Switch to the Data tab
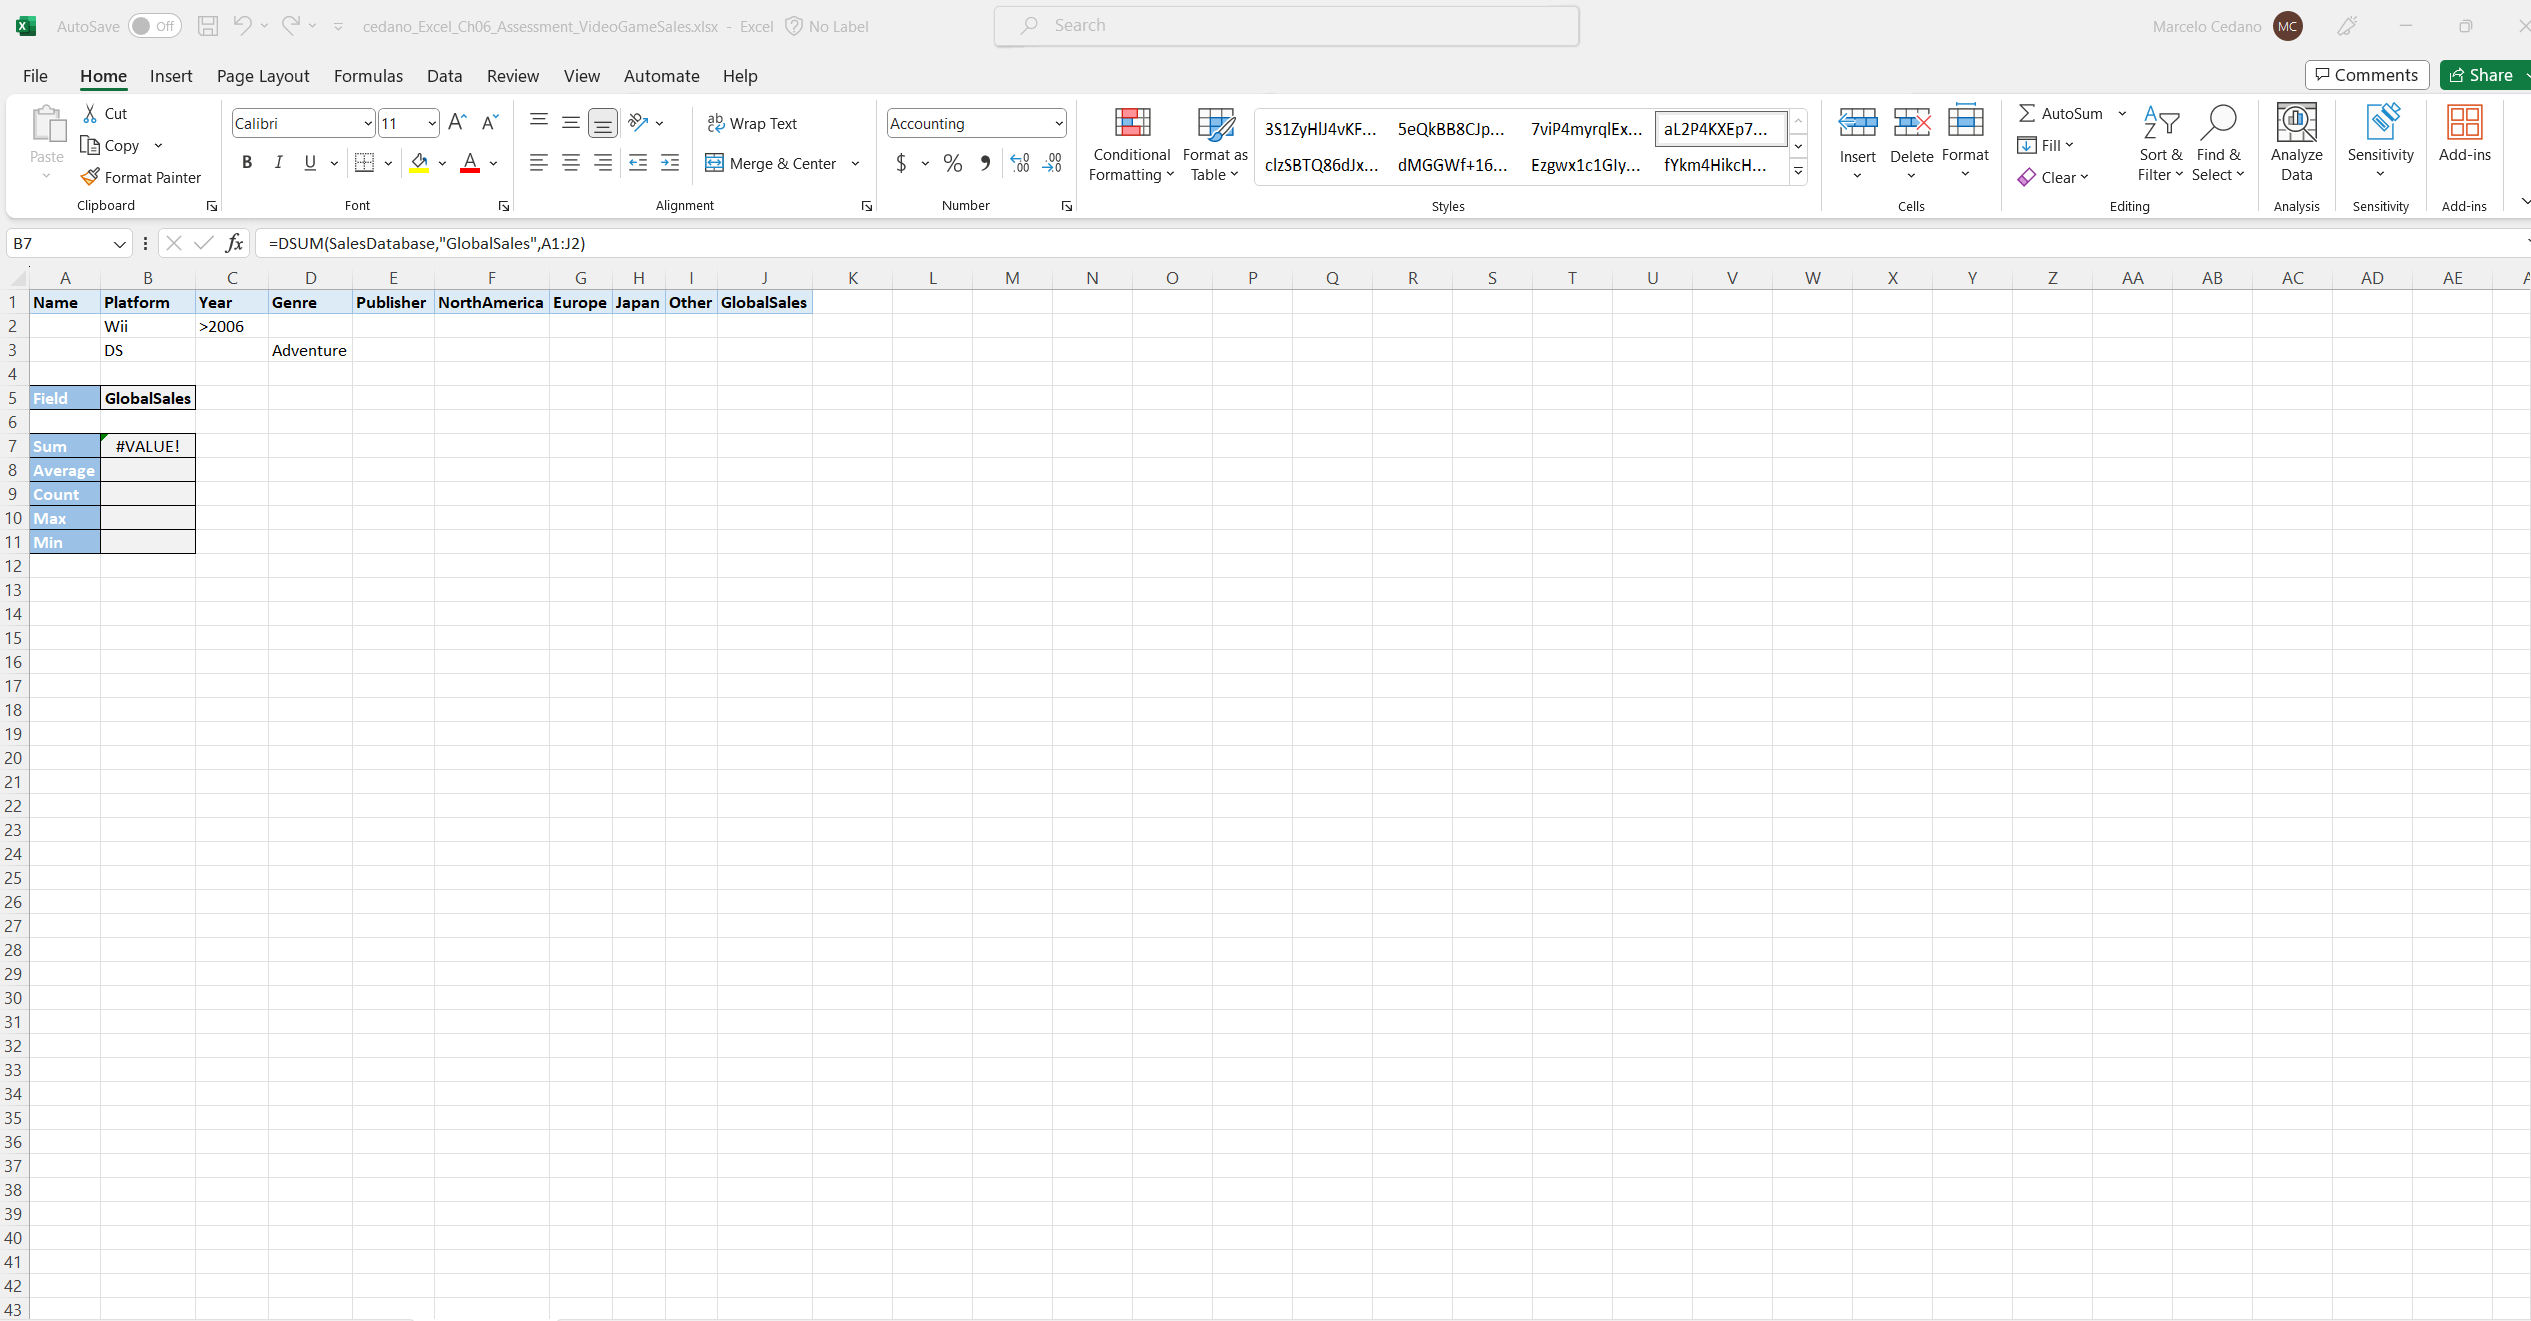The image size is (2531, 1321). [x=444, y=76]
